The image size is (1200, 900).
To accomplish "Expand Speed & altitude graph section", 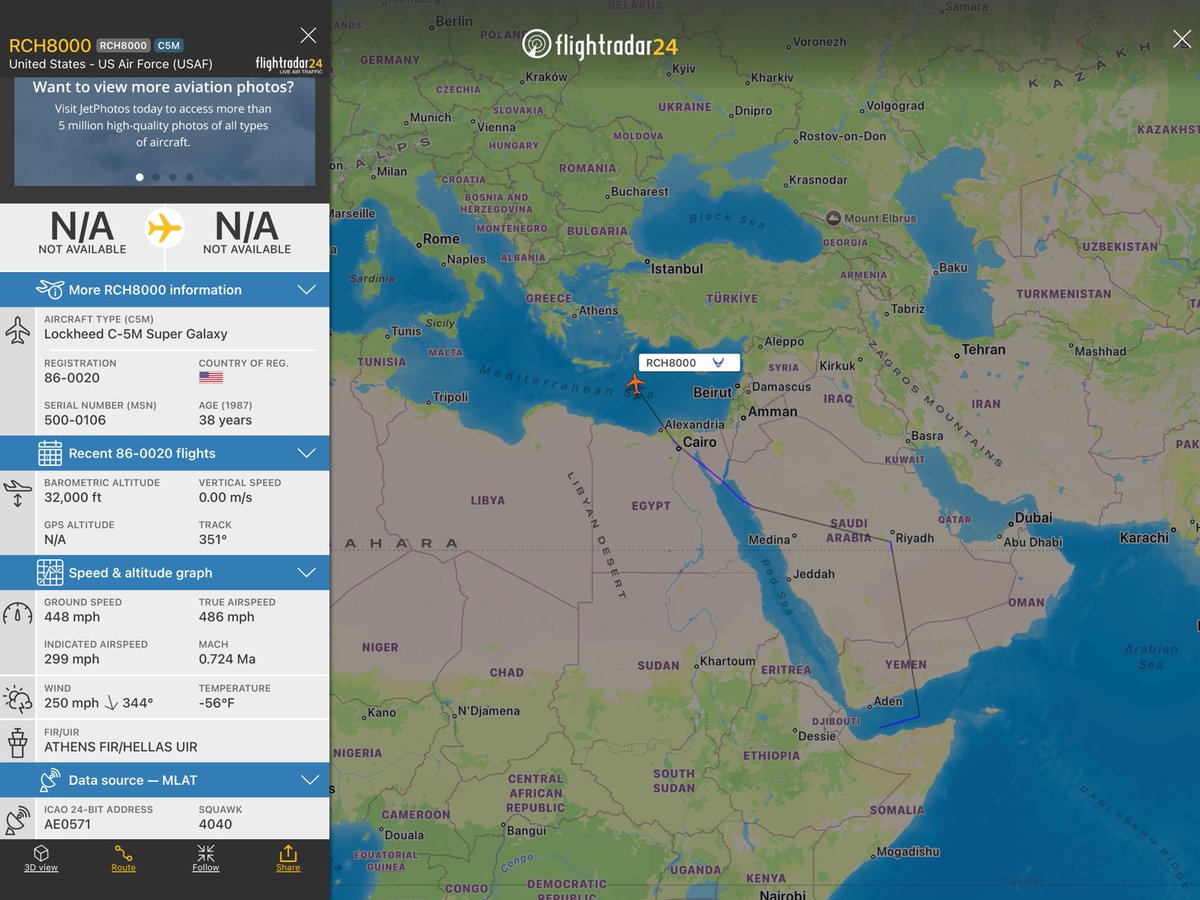I will [165, 573].
